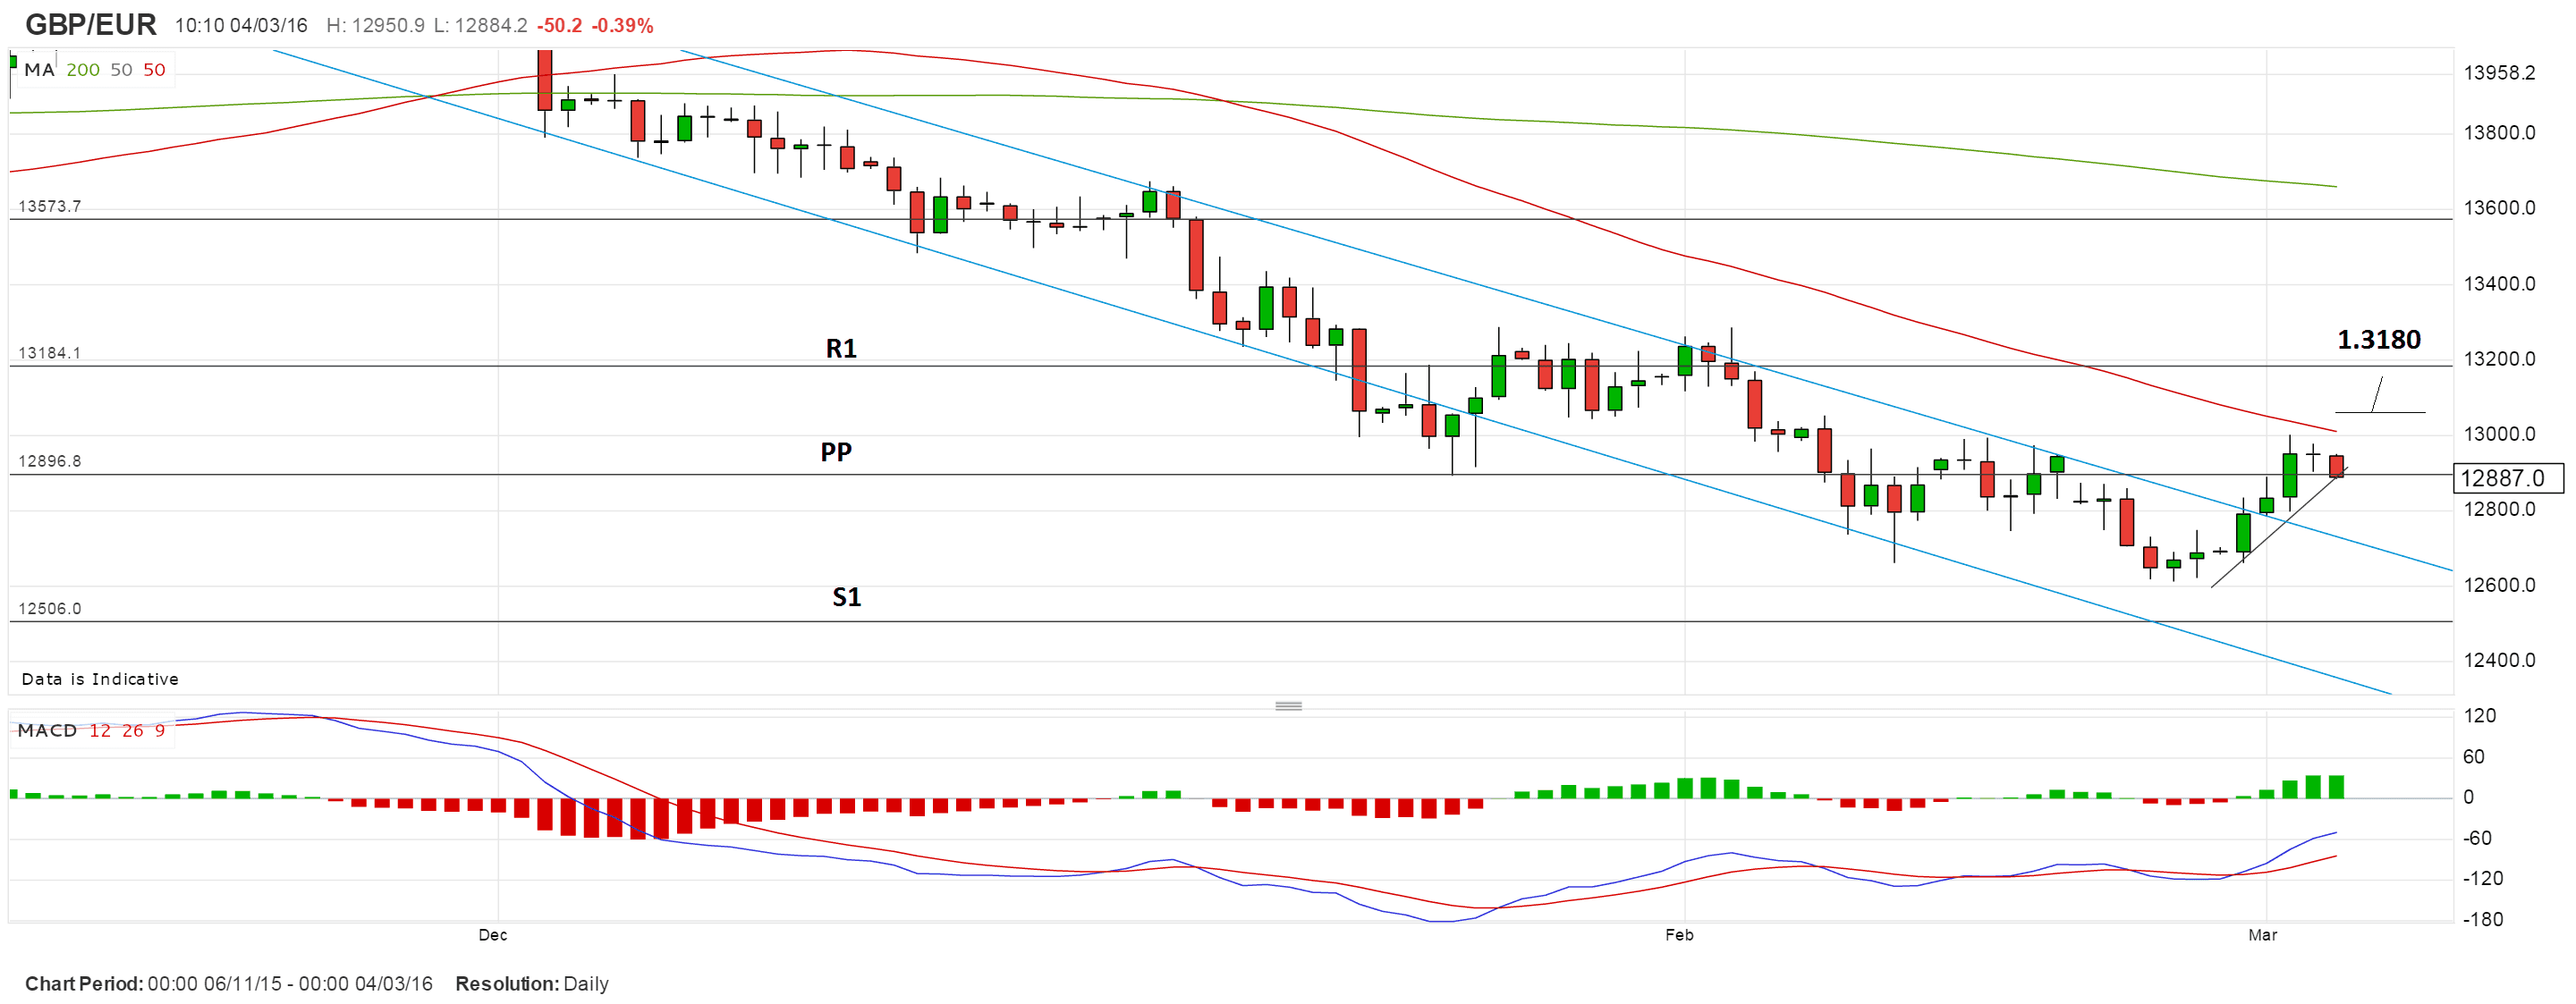The width and height of the screenshot is (2576, 1004).
Task: Select the gray 50 MA period value
Action: click(x=121, y=70)
